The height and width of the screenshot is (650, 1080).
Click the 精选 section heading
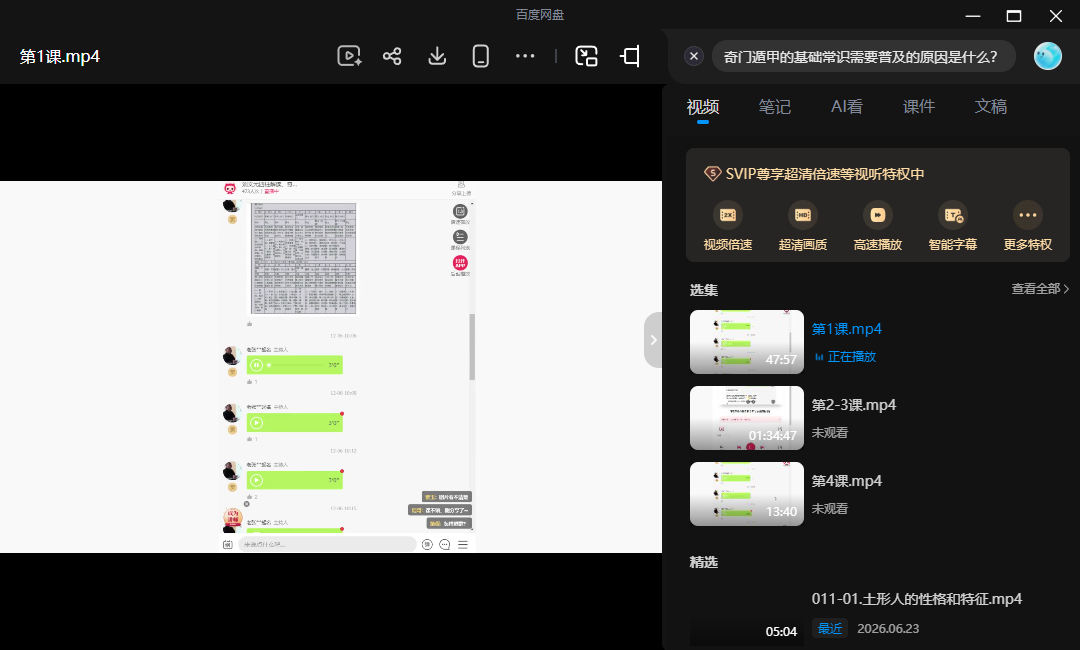pyautogui.click(x=703, y=563)
